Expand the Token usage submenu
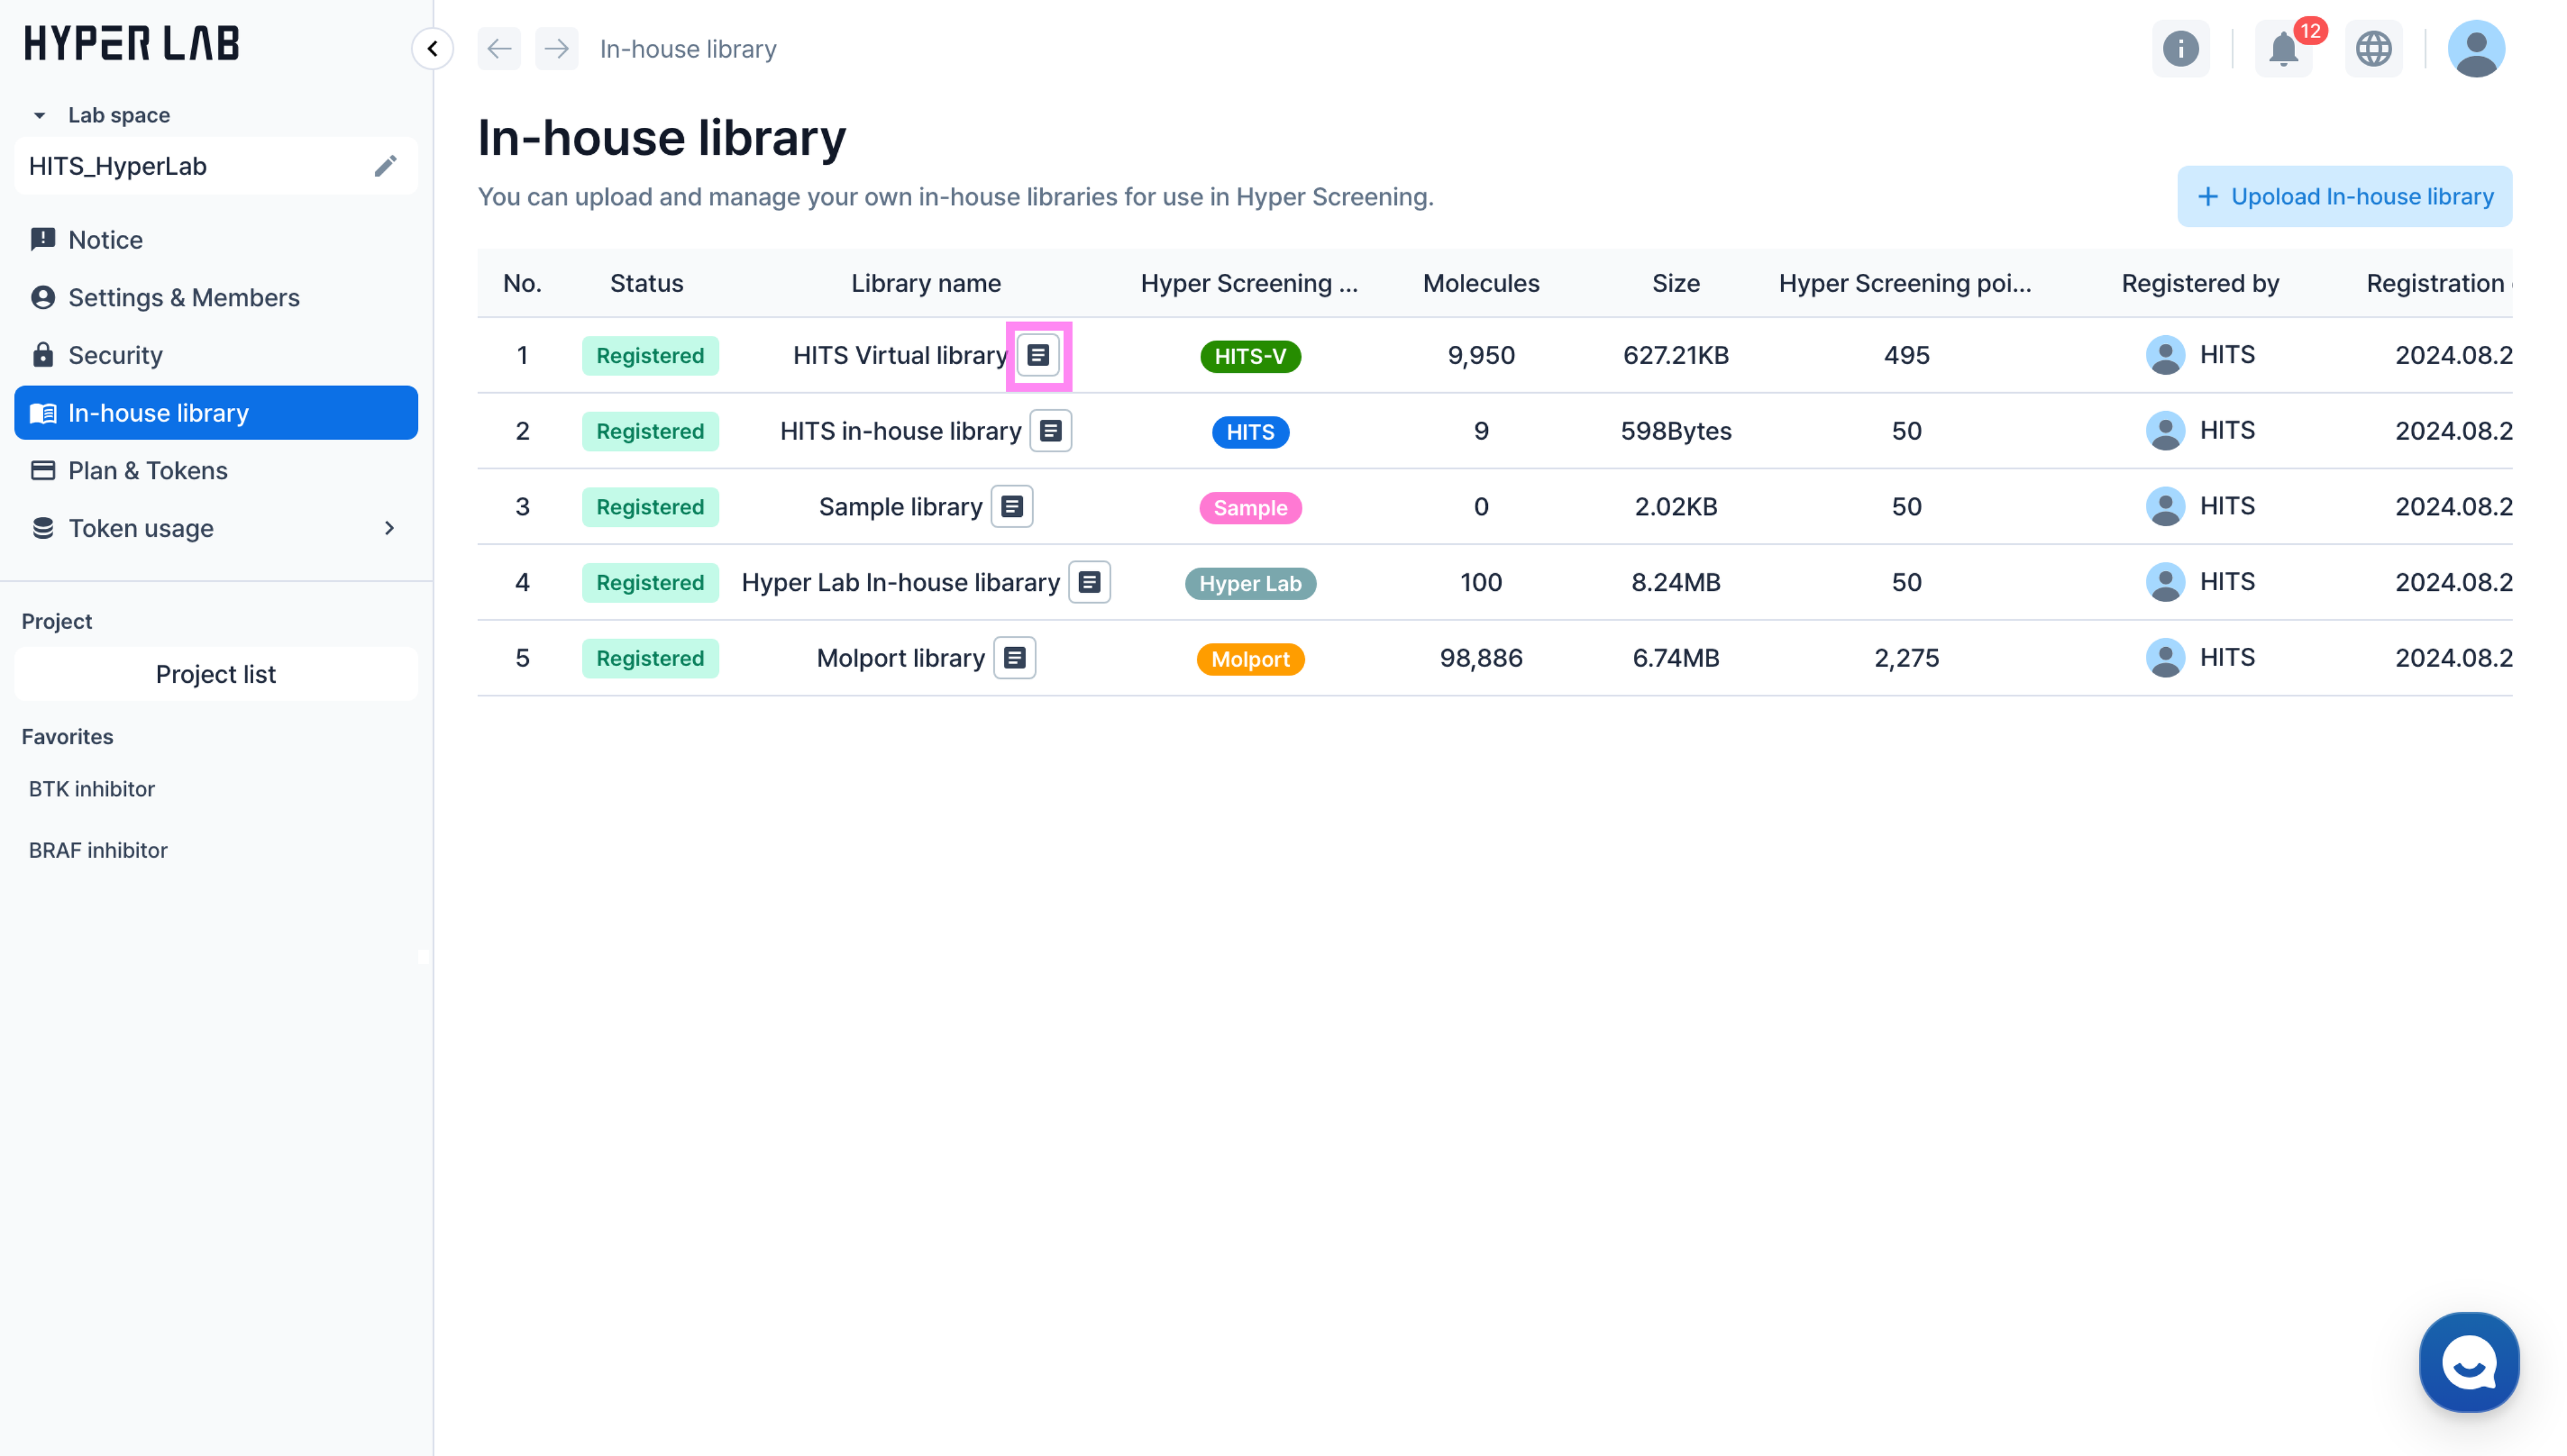 pos(389,528)
